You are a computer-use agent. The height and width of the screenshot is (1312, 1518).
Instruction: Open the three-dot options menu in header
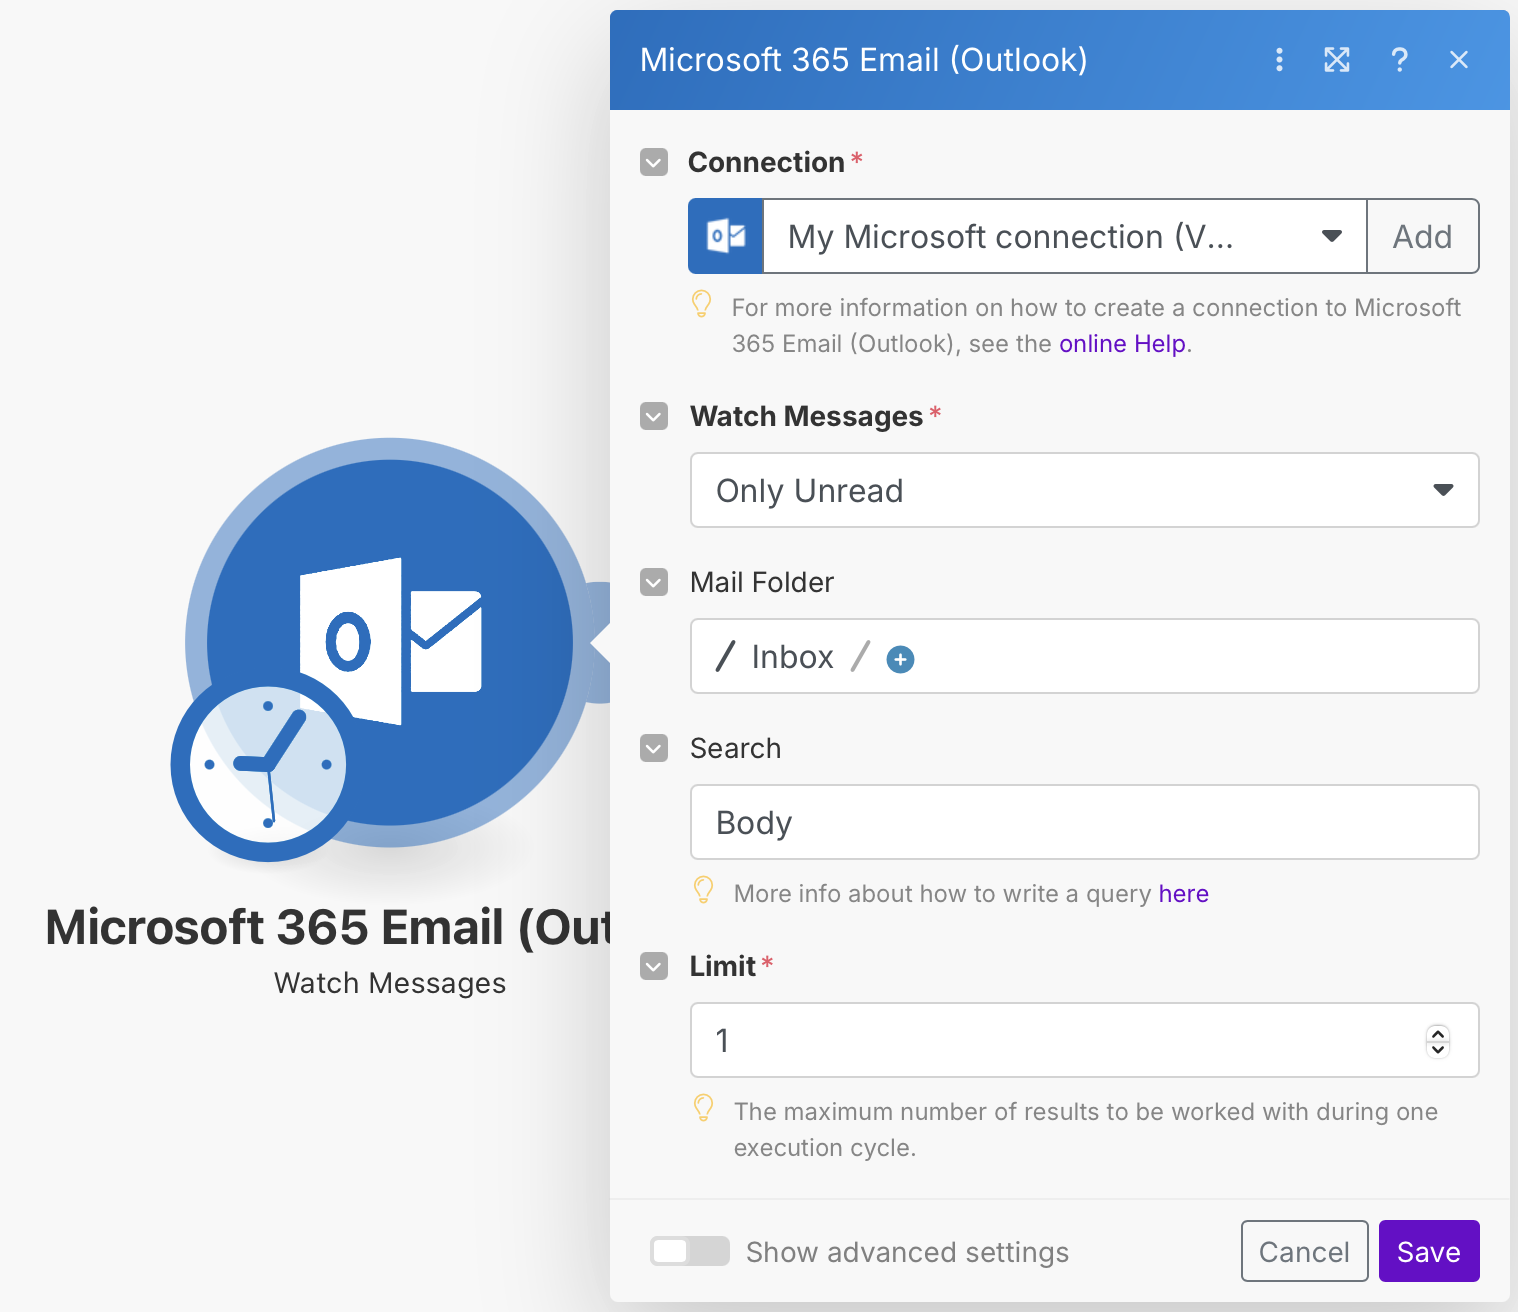1279,60
